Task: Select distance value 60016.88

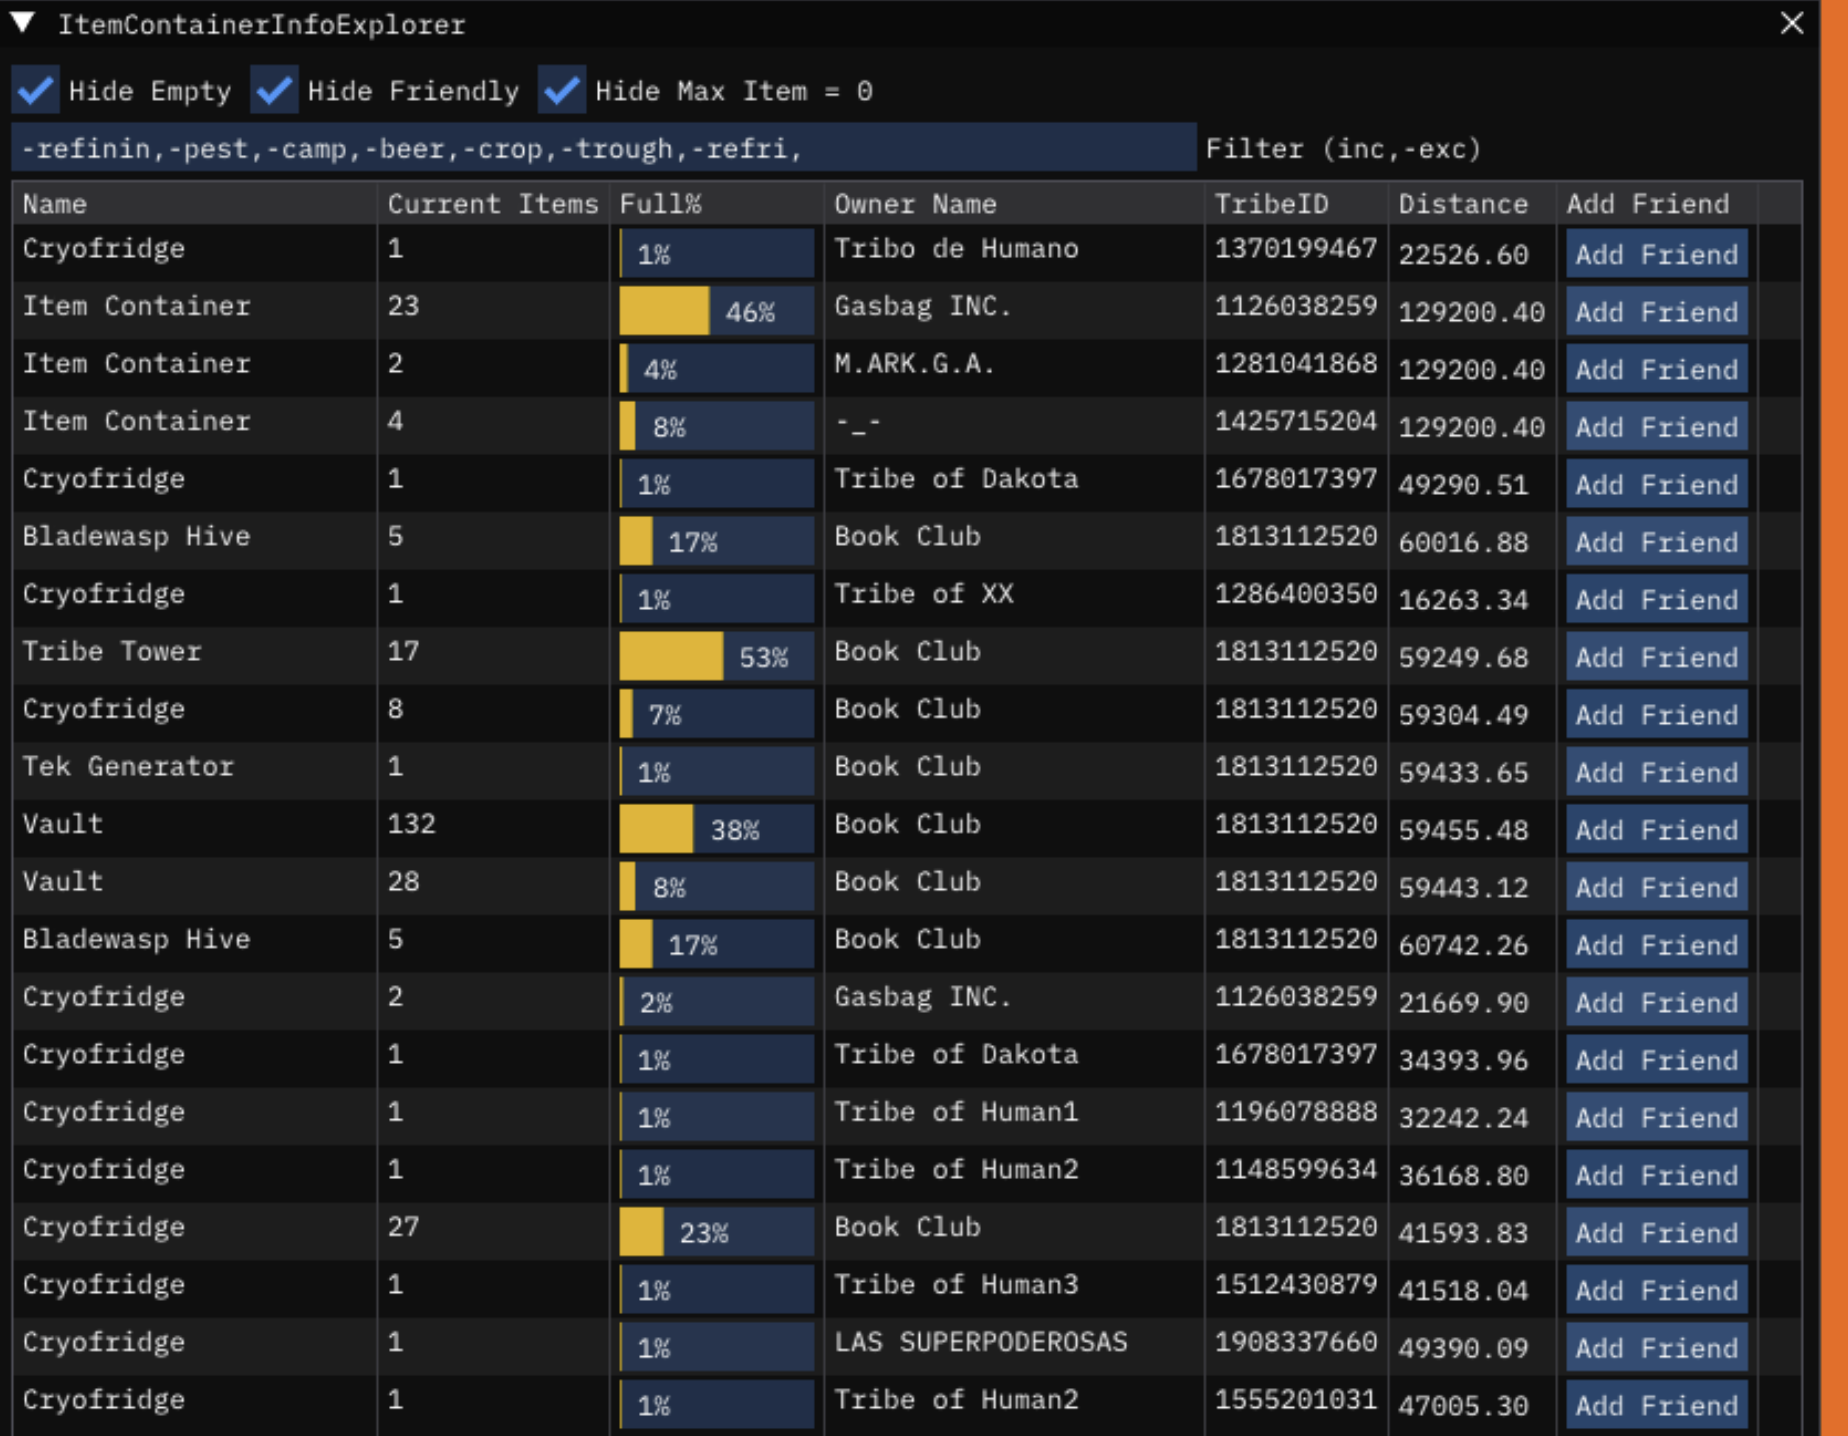Action: 1463,542
